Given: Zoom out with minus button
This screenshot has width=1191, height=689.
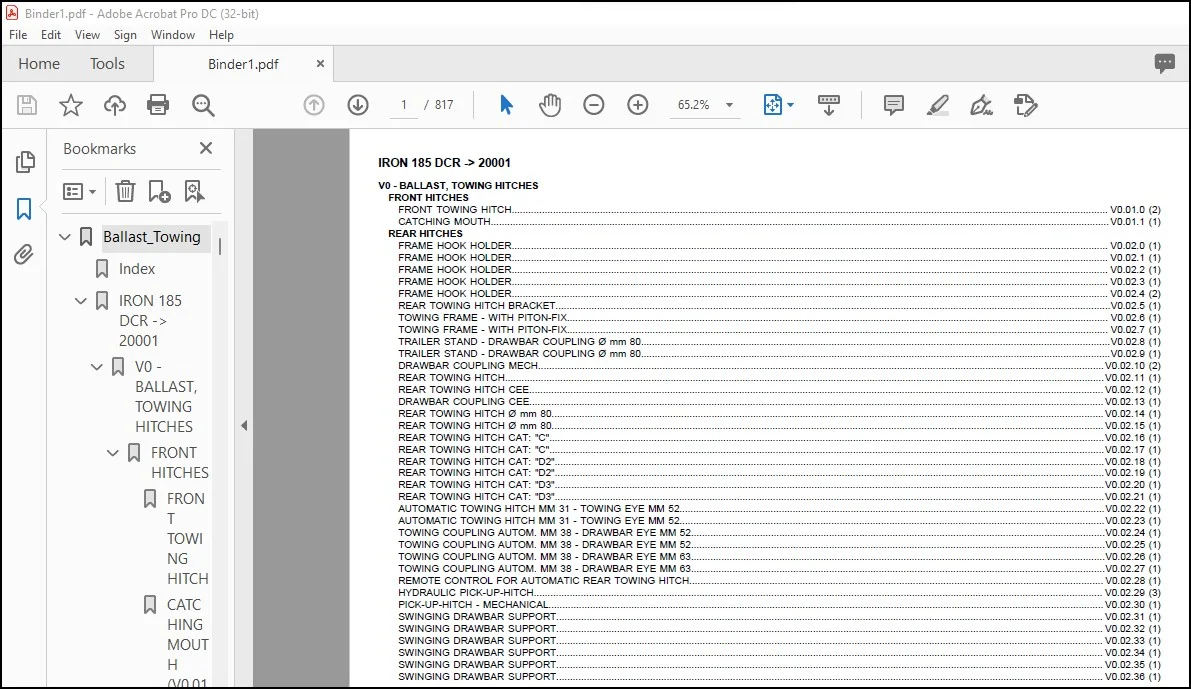Looking at the screenshot, I should point(594,105).
